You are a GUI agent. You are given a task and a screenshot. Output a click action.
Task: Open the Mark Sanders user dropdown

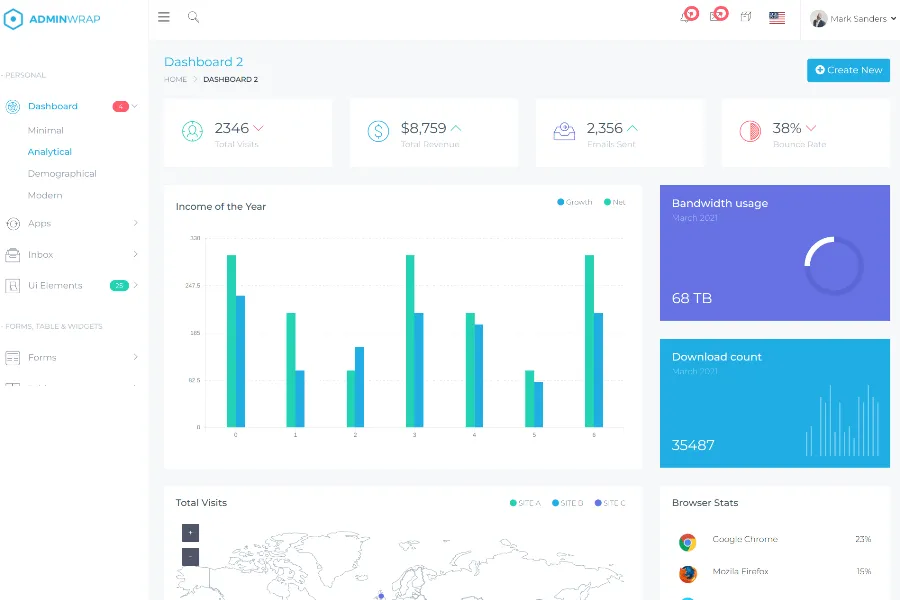tap(853, 19)
